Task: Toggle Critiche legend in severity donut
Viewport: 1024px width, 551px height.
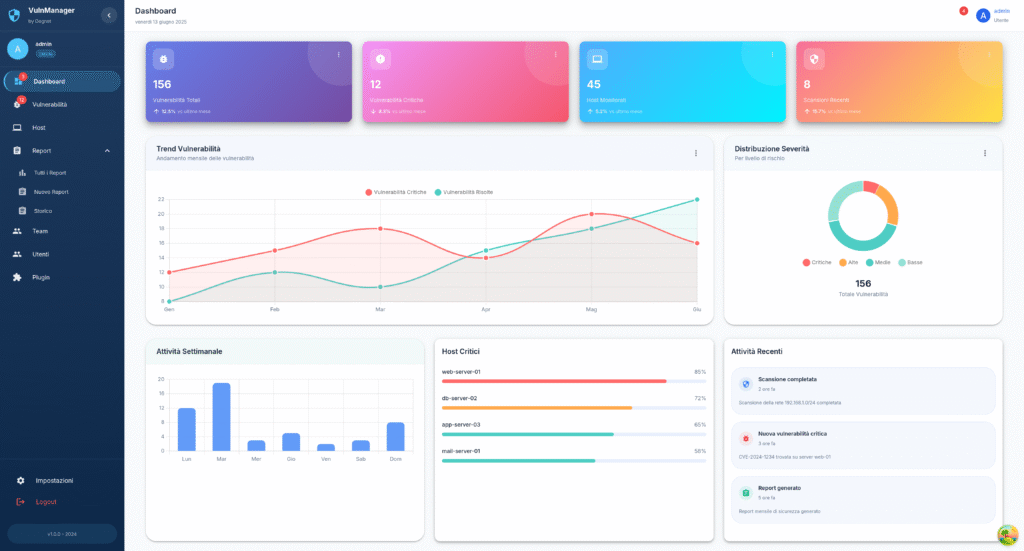Action: point(817,262)
